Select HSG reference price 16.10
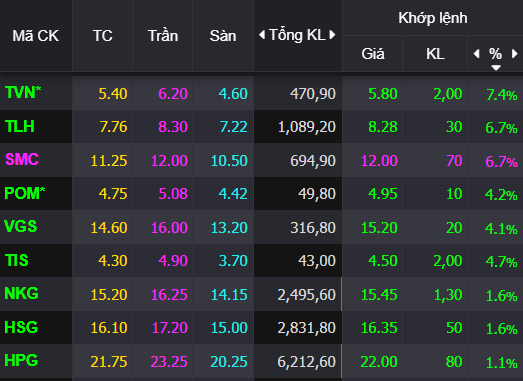 109,328
